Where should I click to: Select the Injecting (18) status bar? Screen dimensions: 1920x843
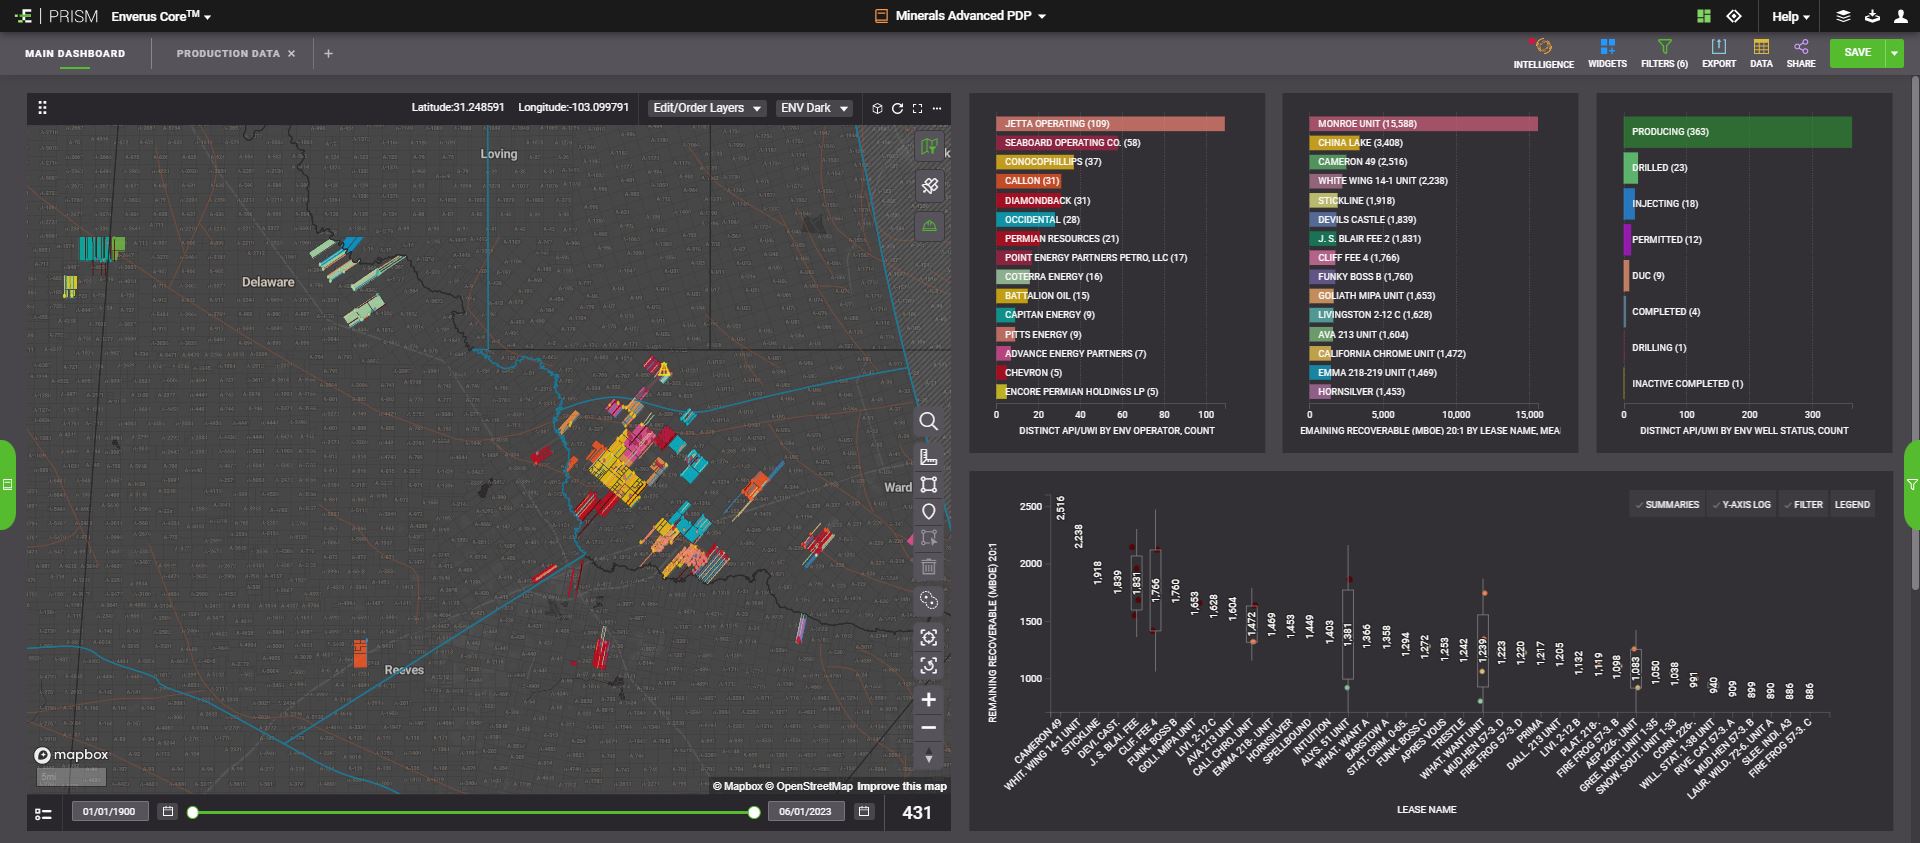(1630, 204)
